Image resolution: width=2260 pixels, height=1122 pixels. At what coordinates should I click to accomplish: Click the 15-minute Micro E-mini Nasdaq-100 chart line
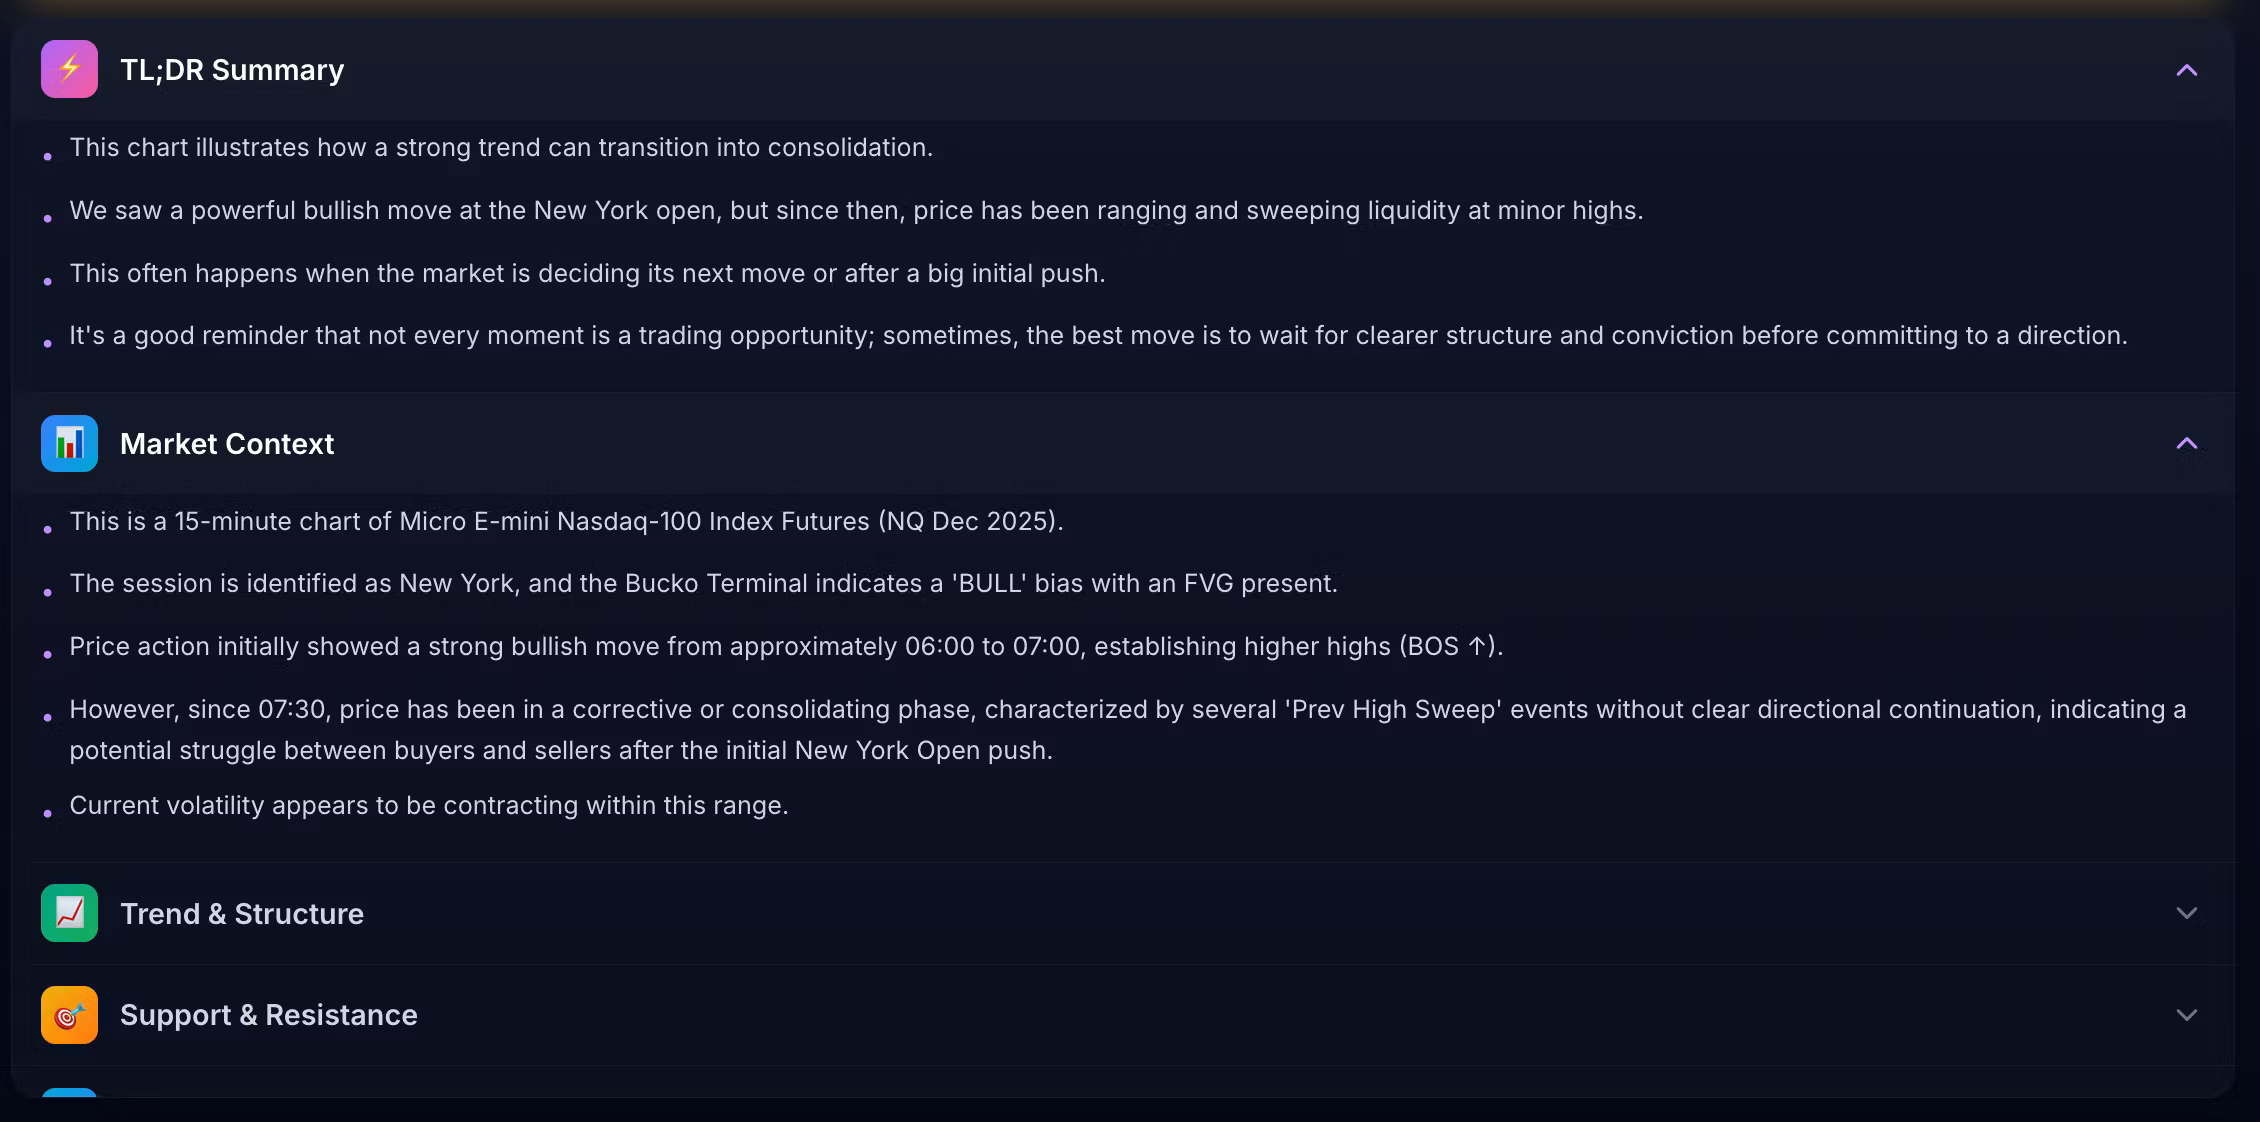[566, 522]
